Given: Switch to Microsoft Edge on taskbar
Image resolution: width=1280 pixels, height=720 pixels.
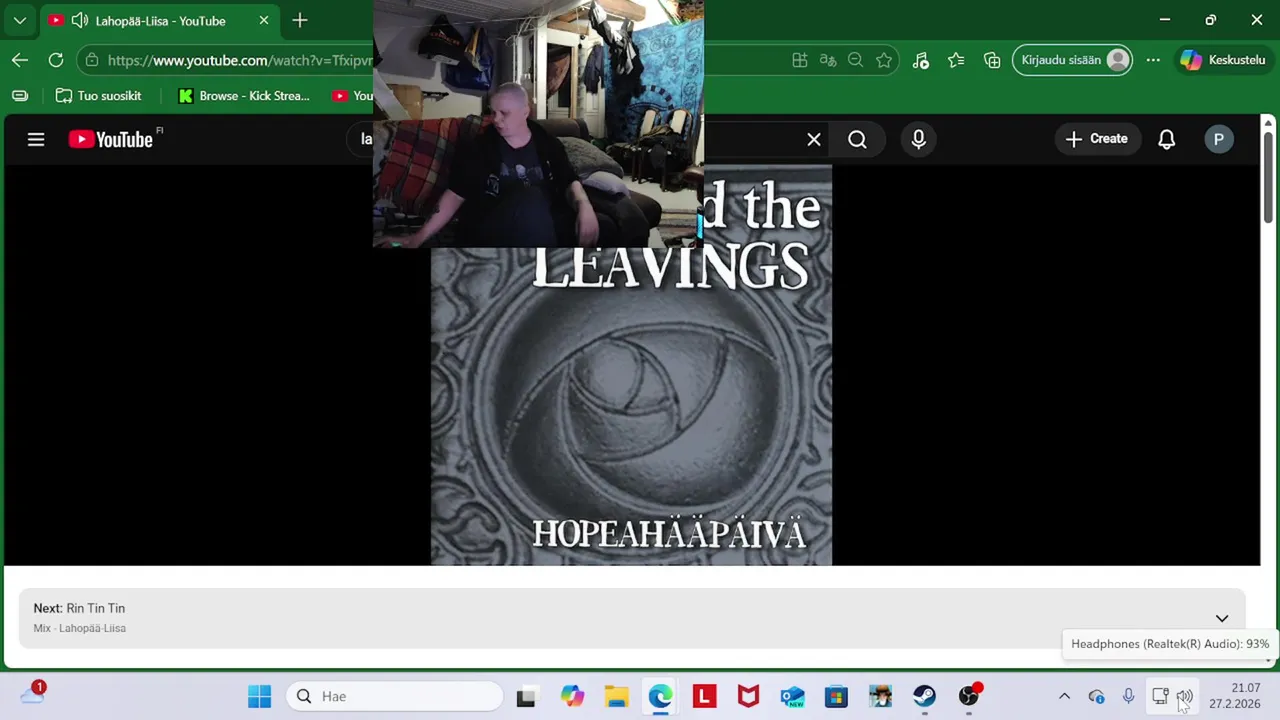Looking at the screenshot, I should tap(660, 696).
